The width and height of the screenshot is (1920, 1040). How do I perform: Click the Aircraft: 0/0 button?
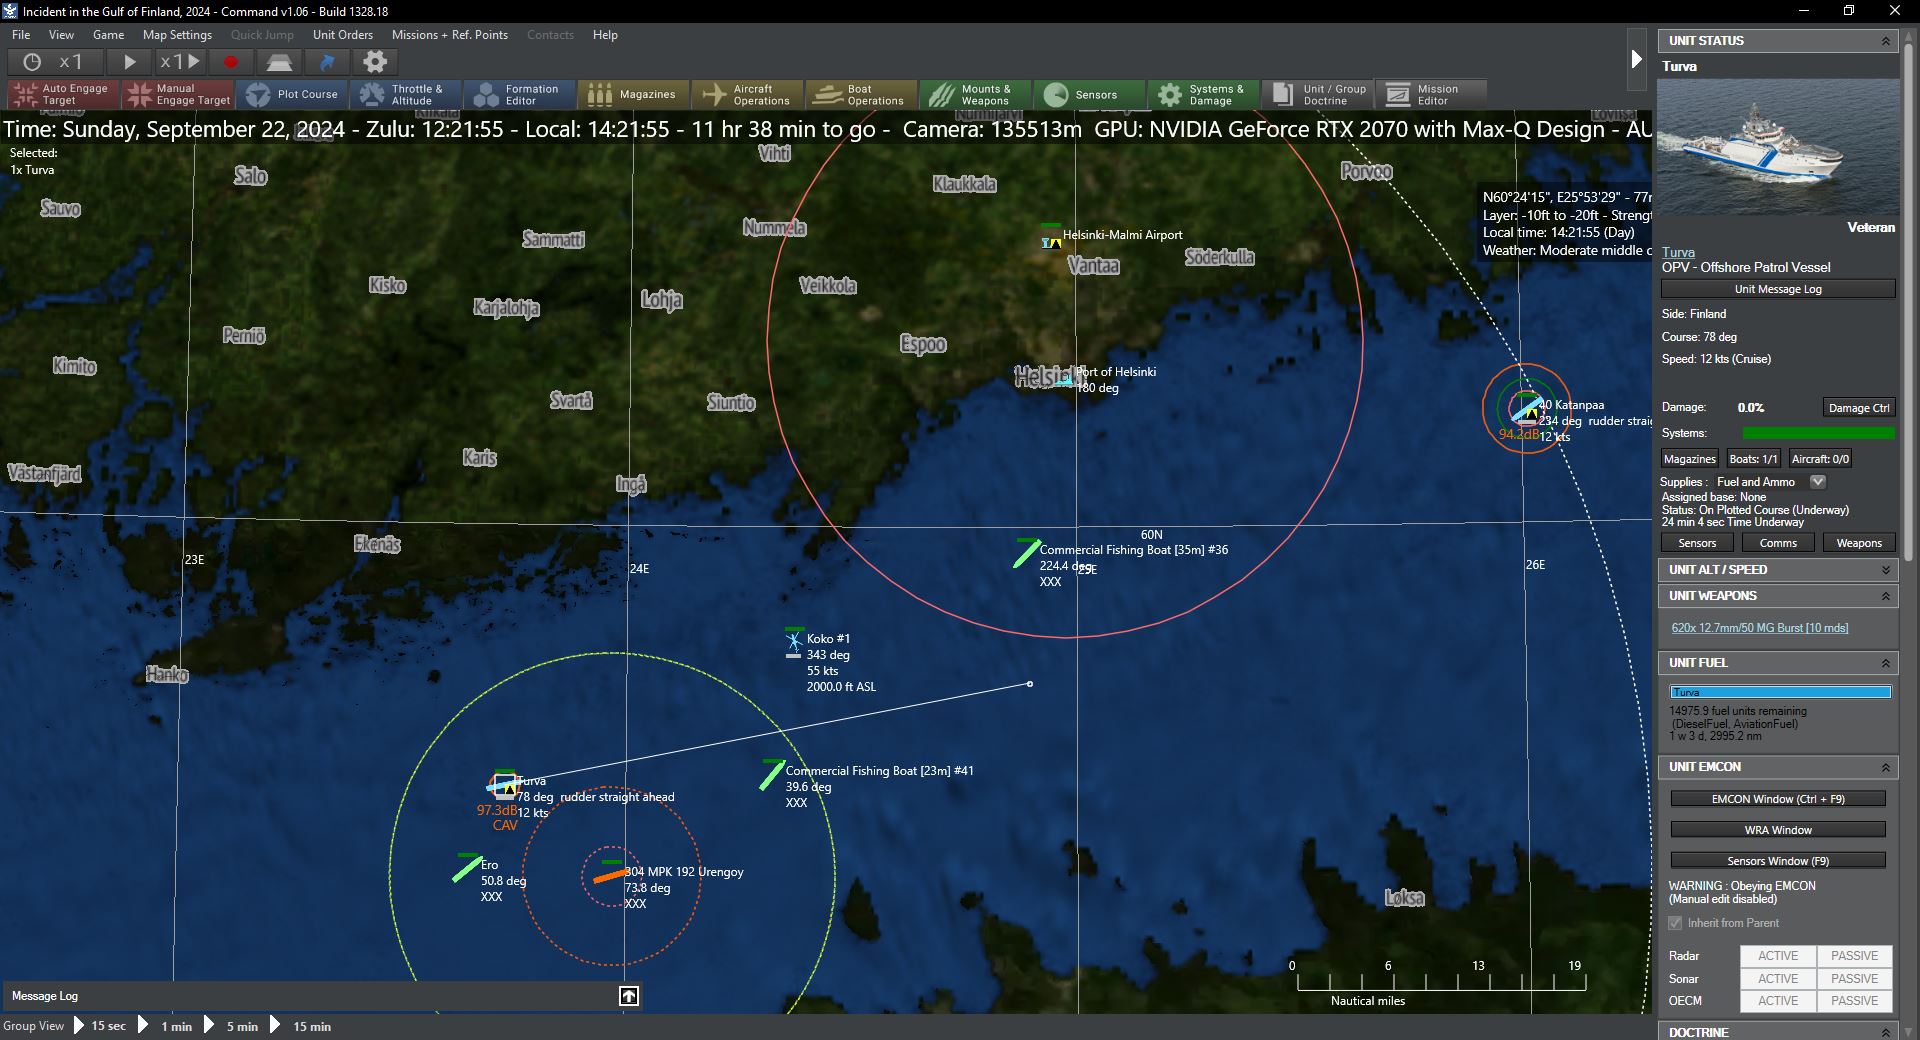(x=1820, y=459)
